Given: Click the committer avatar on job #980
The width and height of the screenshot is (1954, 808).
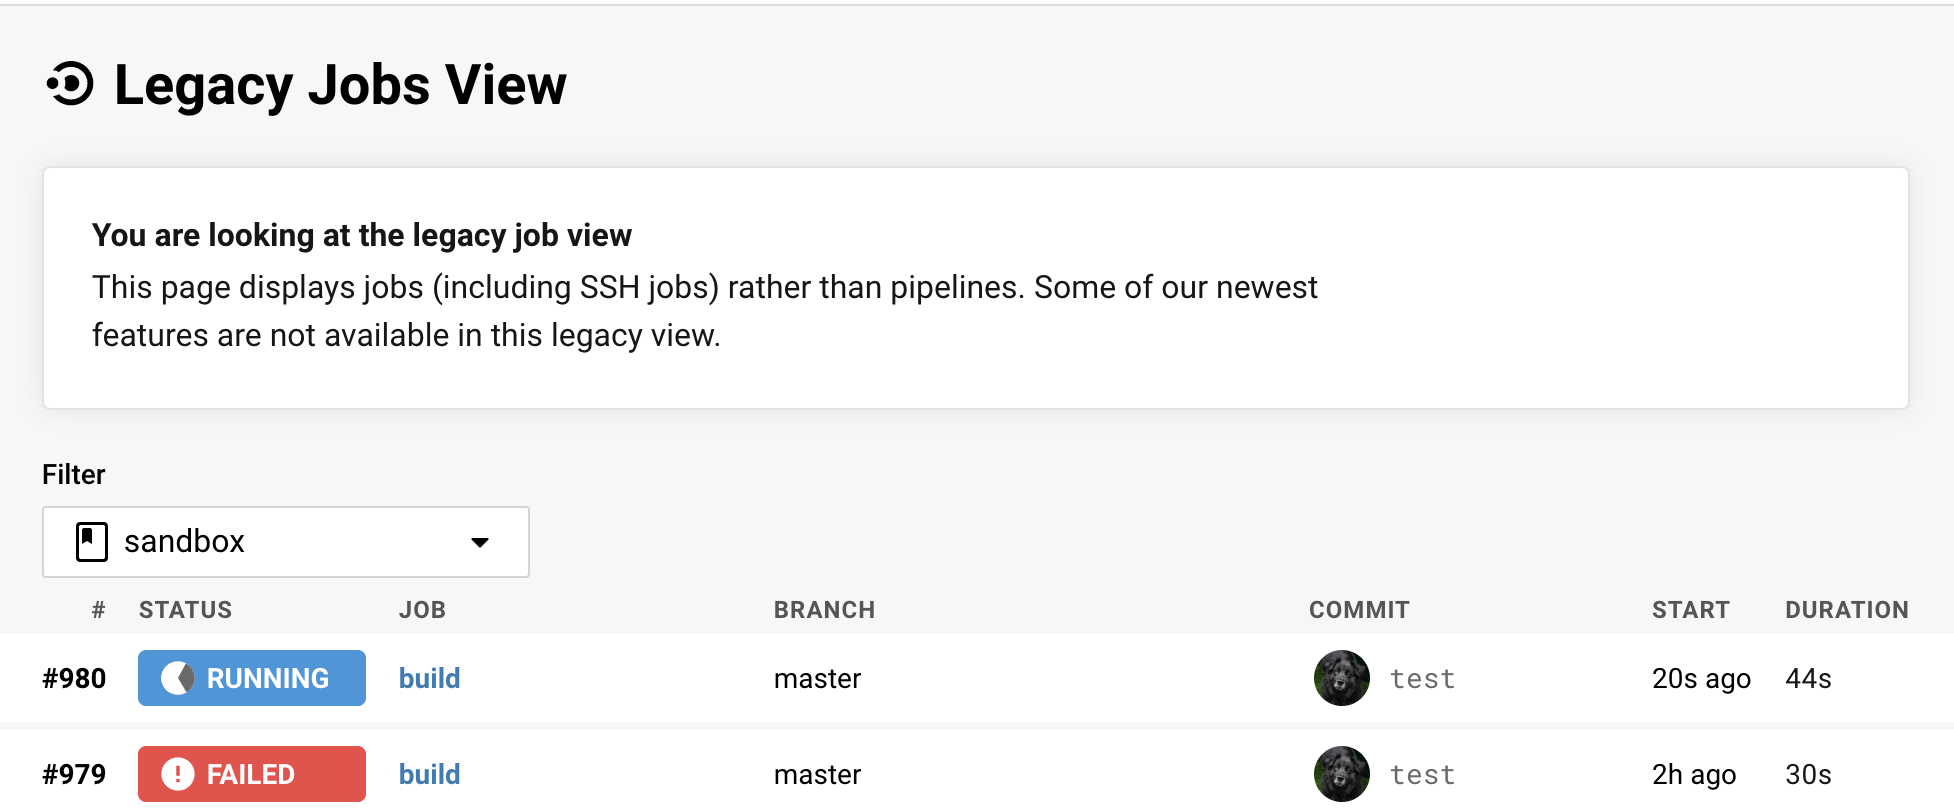Looking at the screenshot, I should [1341, 678].
